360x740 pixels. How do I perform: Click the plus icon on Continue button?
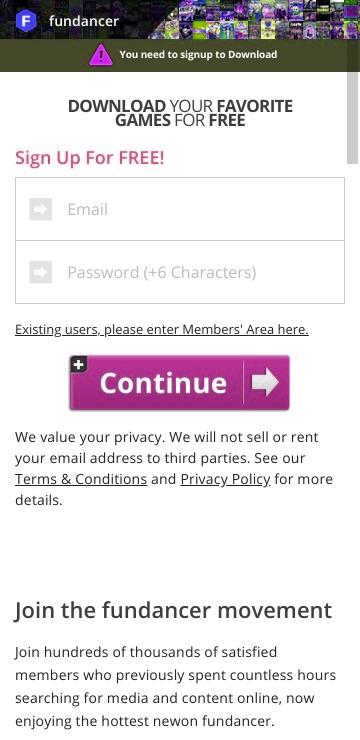[x=79, y=364]
